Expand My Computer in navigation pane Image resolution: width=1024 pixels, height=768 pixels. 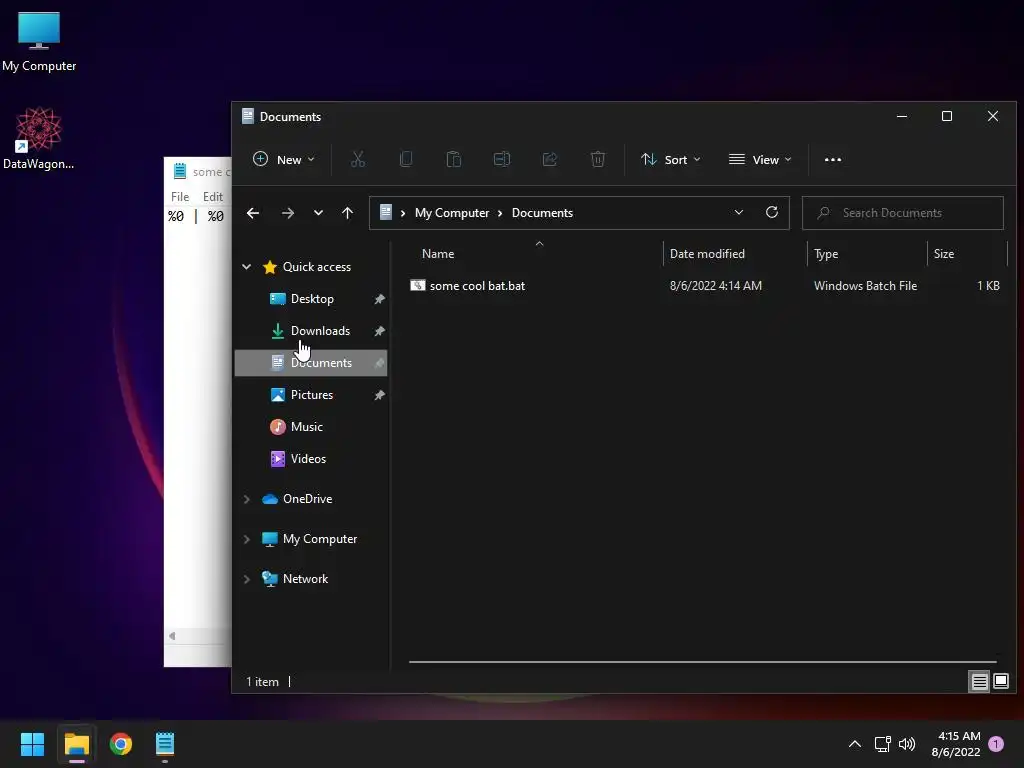pos(246,539)
